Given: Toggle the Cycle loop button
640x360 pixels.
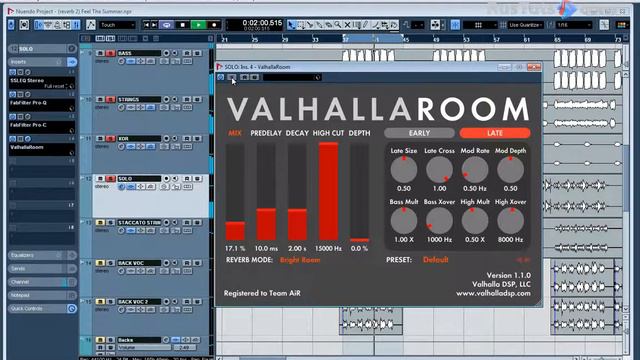Looking at the screenshot, I should click(166, 25).
